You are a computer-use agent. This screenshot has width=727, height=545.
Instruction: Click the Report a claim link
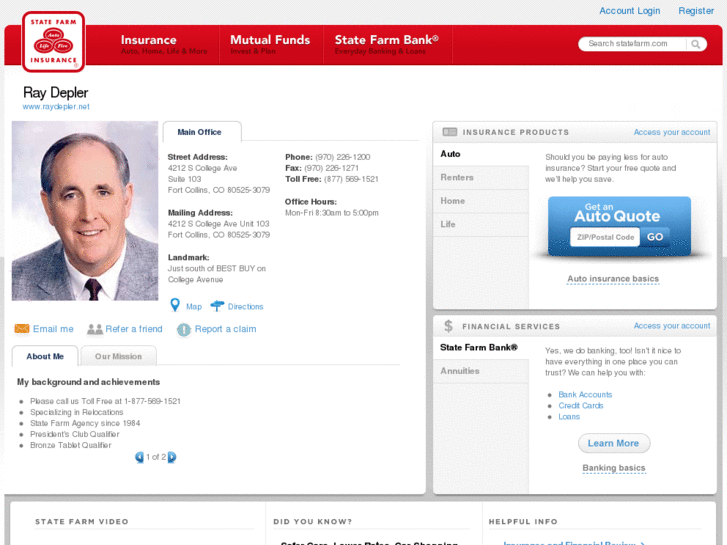225,329
